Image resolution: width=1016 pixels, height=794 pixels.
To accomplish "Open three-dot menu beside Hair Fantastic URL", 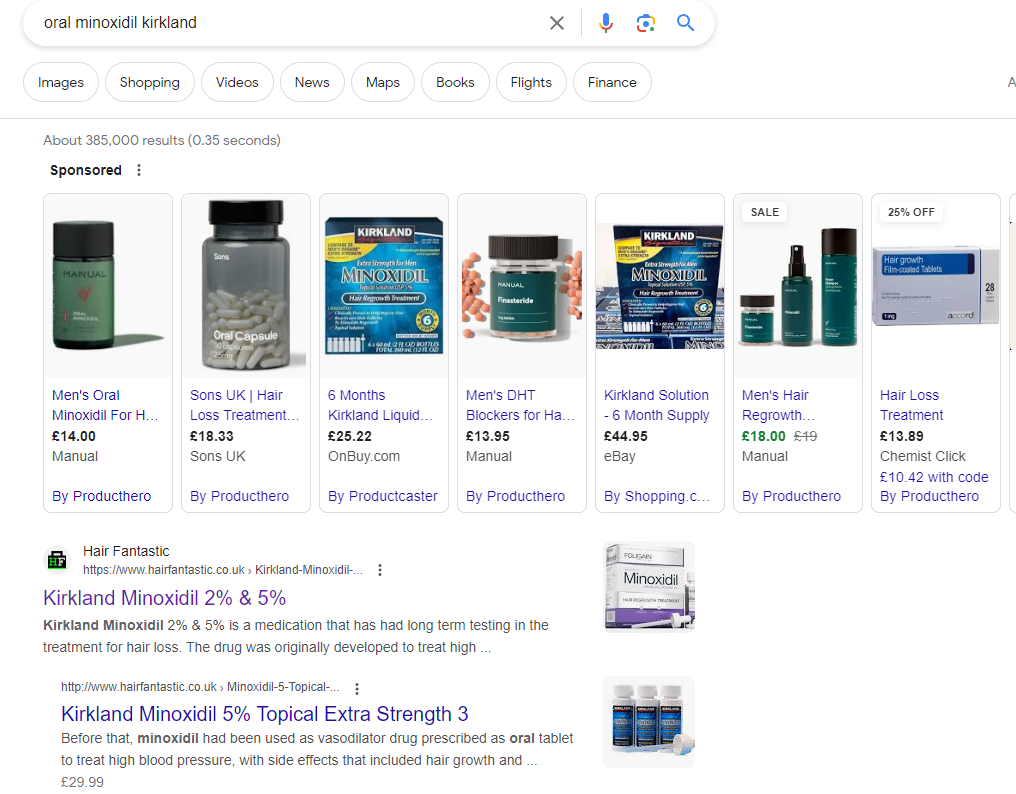I will (380, 570).
